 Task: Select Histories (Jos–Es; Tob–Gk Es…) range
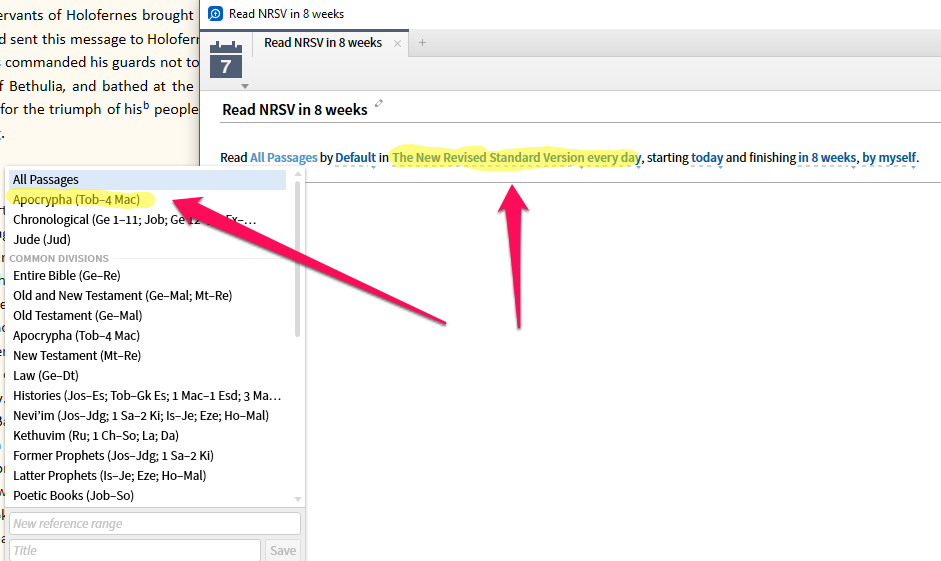click(x=147, y=395)
